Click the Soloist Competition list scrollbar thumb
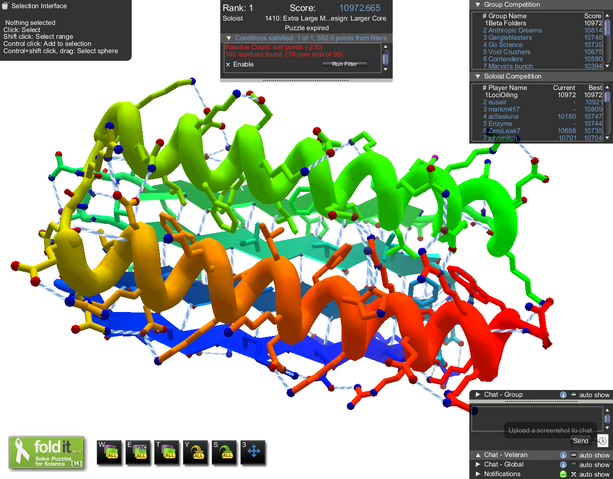Viewport: 613px width, 479px height. [x=607, y=96]
